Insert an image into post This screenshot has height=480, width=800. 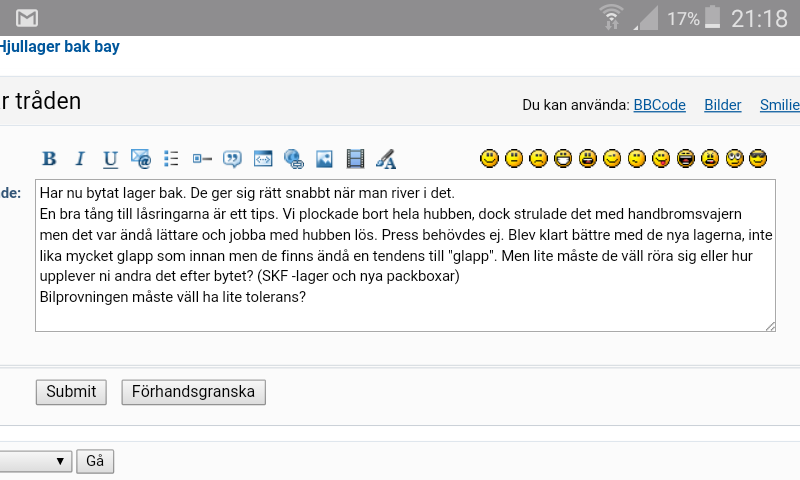coord(324,159)
